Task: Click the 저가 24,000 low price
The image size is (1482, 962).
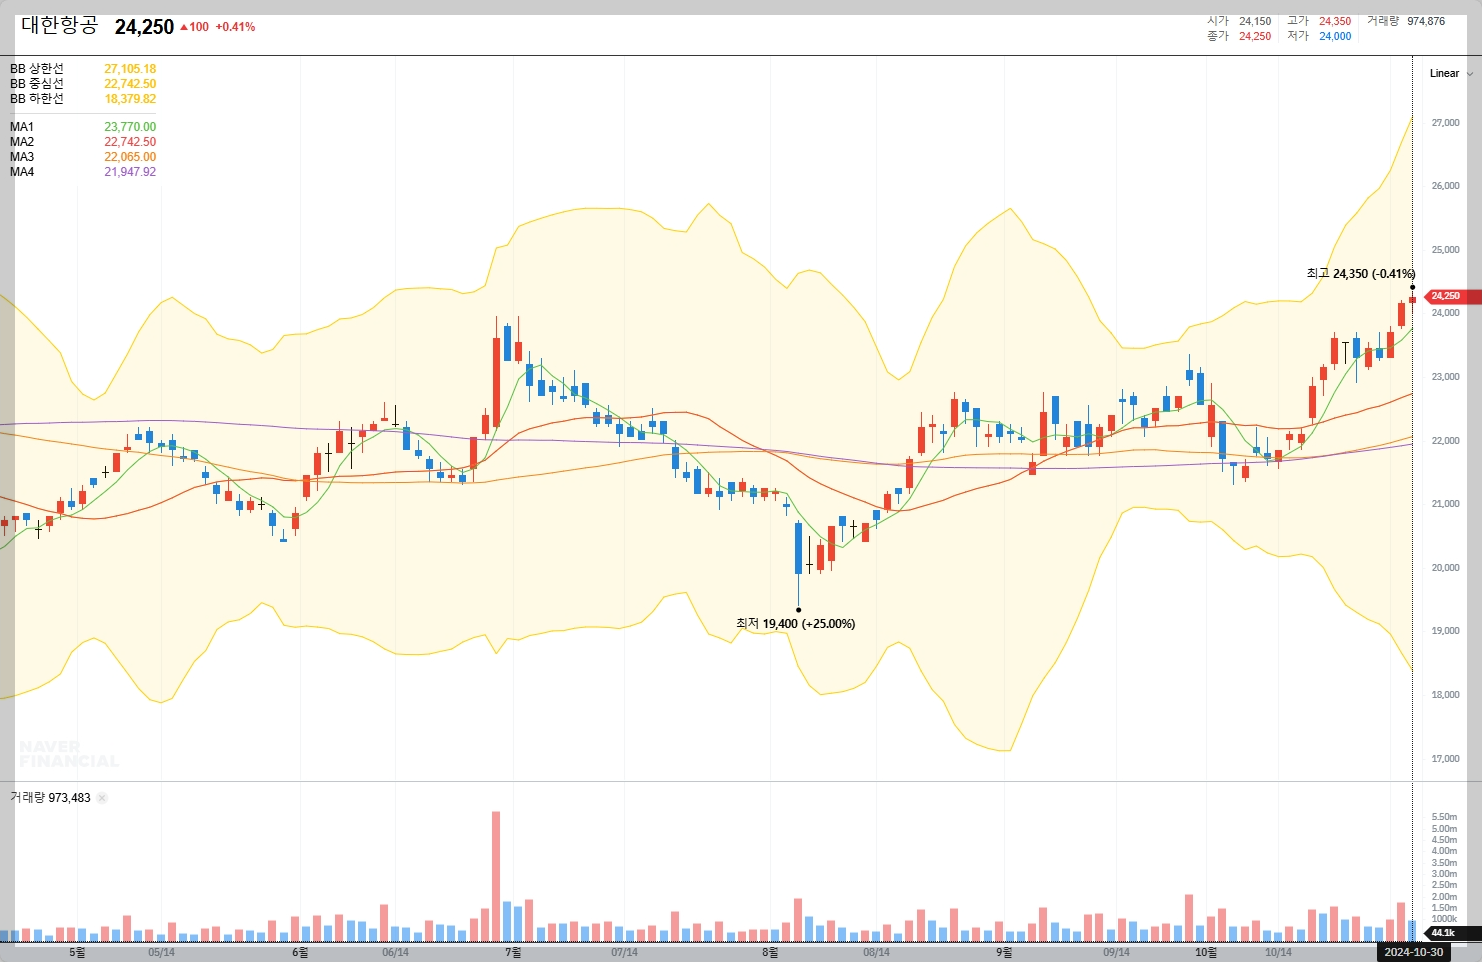Action: [x=1319, y=36]
